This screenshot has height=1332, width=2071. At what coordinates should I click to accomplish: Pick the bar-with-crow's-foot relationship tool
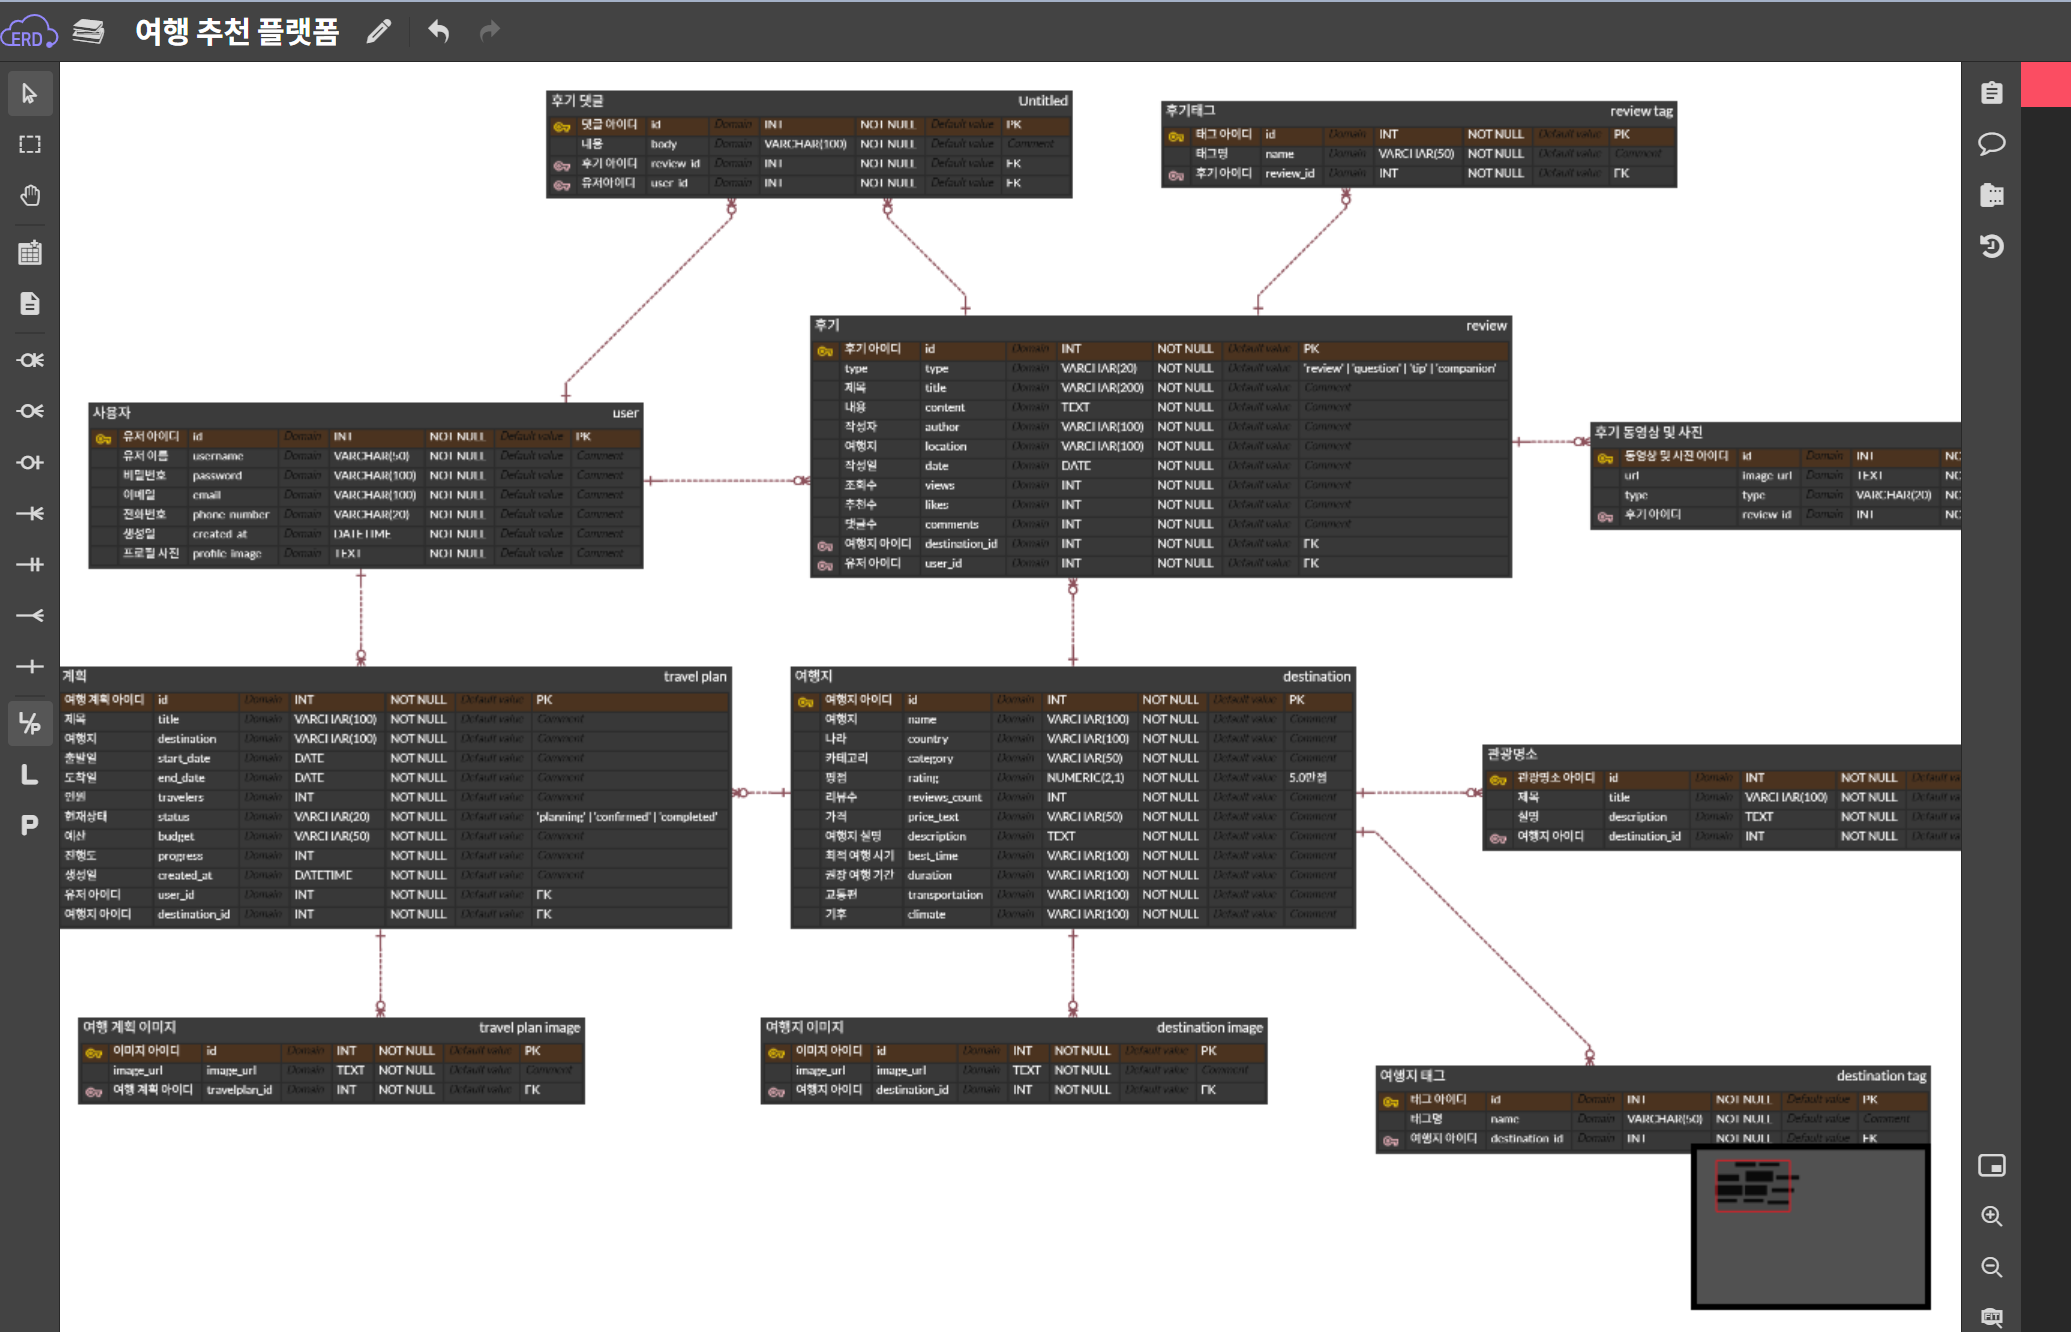[30, 513]
